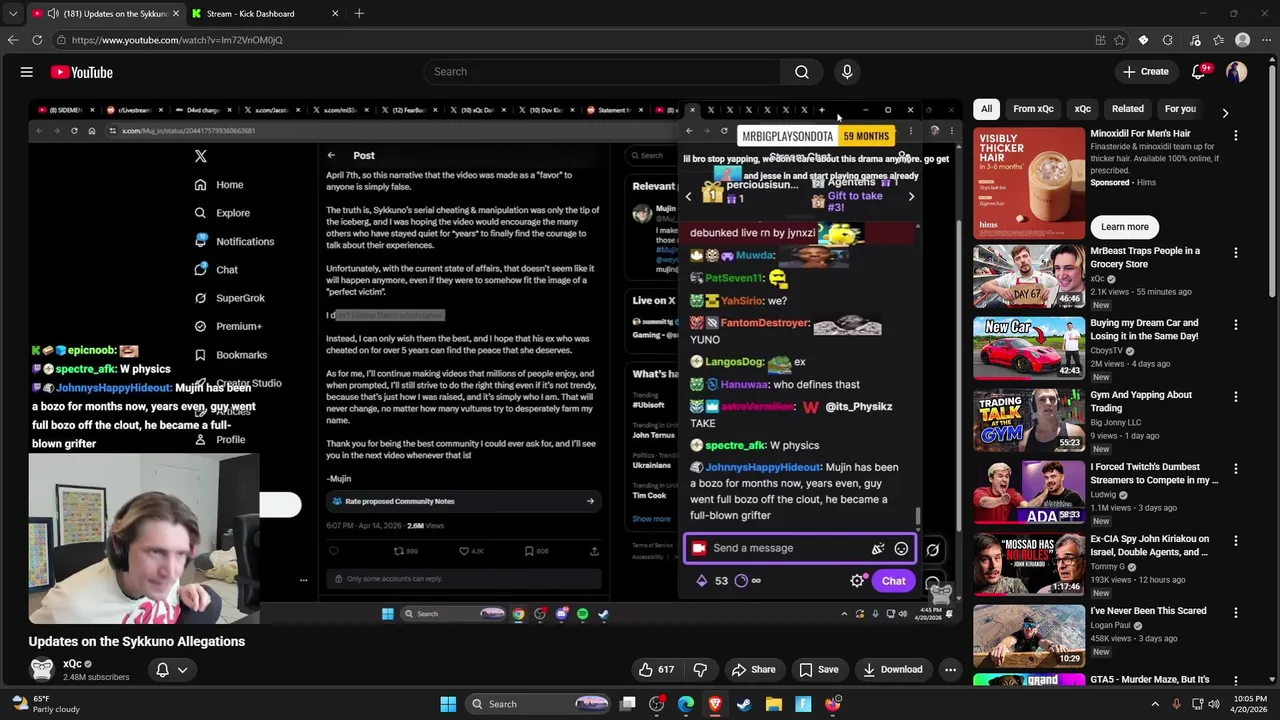View site information icon in address bar
Screen dimensions: 1280x720
point(61,40)
